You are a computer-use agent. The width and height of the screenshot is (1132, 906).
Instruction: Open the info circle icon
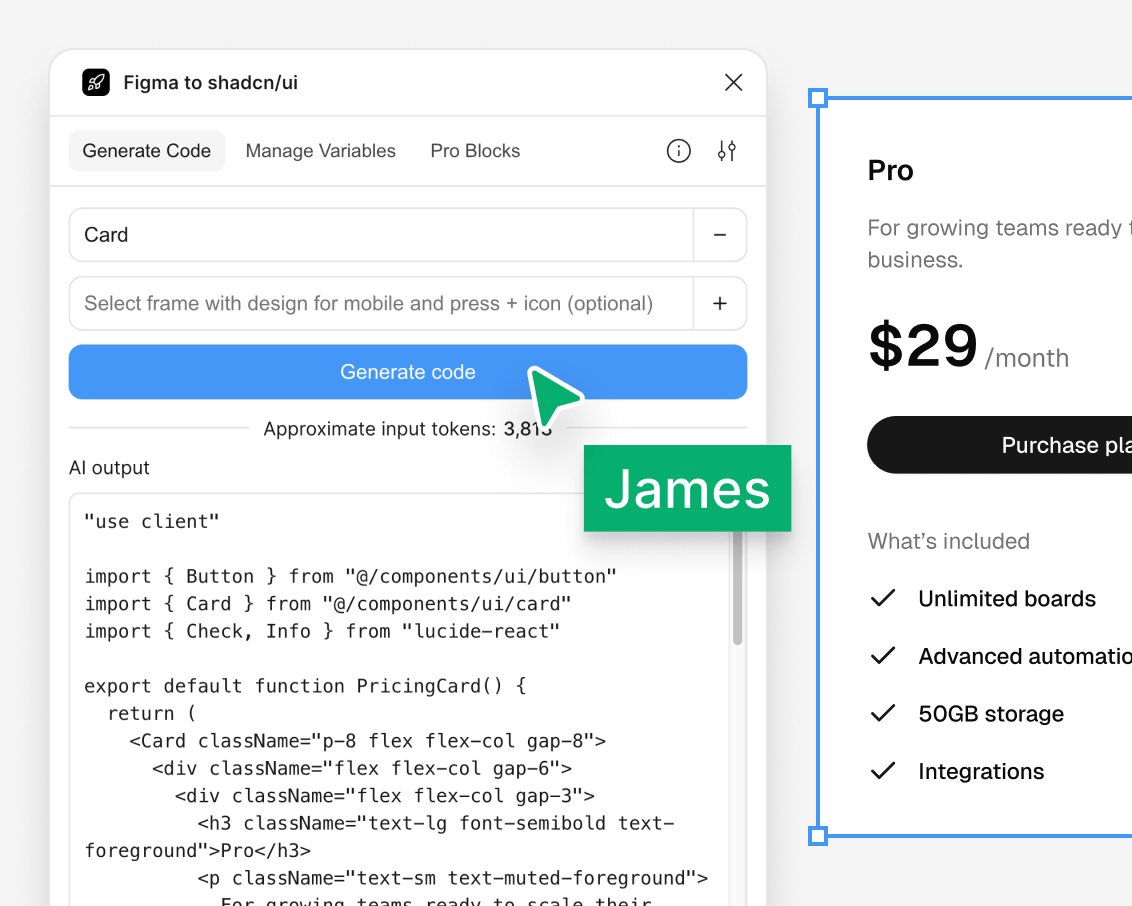(x=679, y=151)
